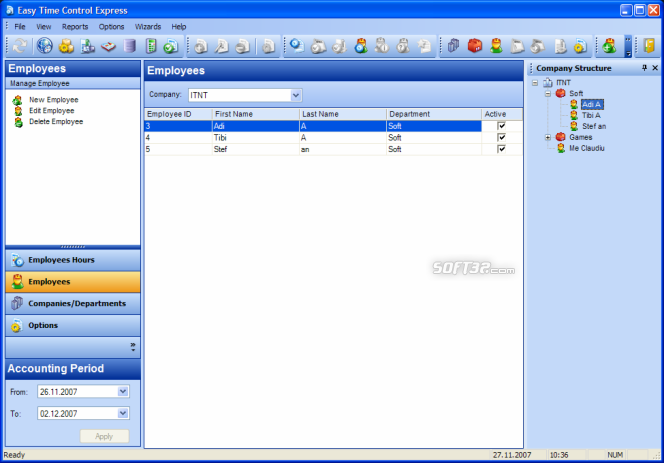Pin the Company Structure panel
This screenshot has height=463, width=664.
pos(645,68)
